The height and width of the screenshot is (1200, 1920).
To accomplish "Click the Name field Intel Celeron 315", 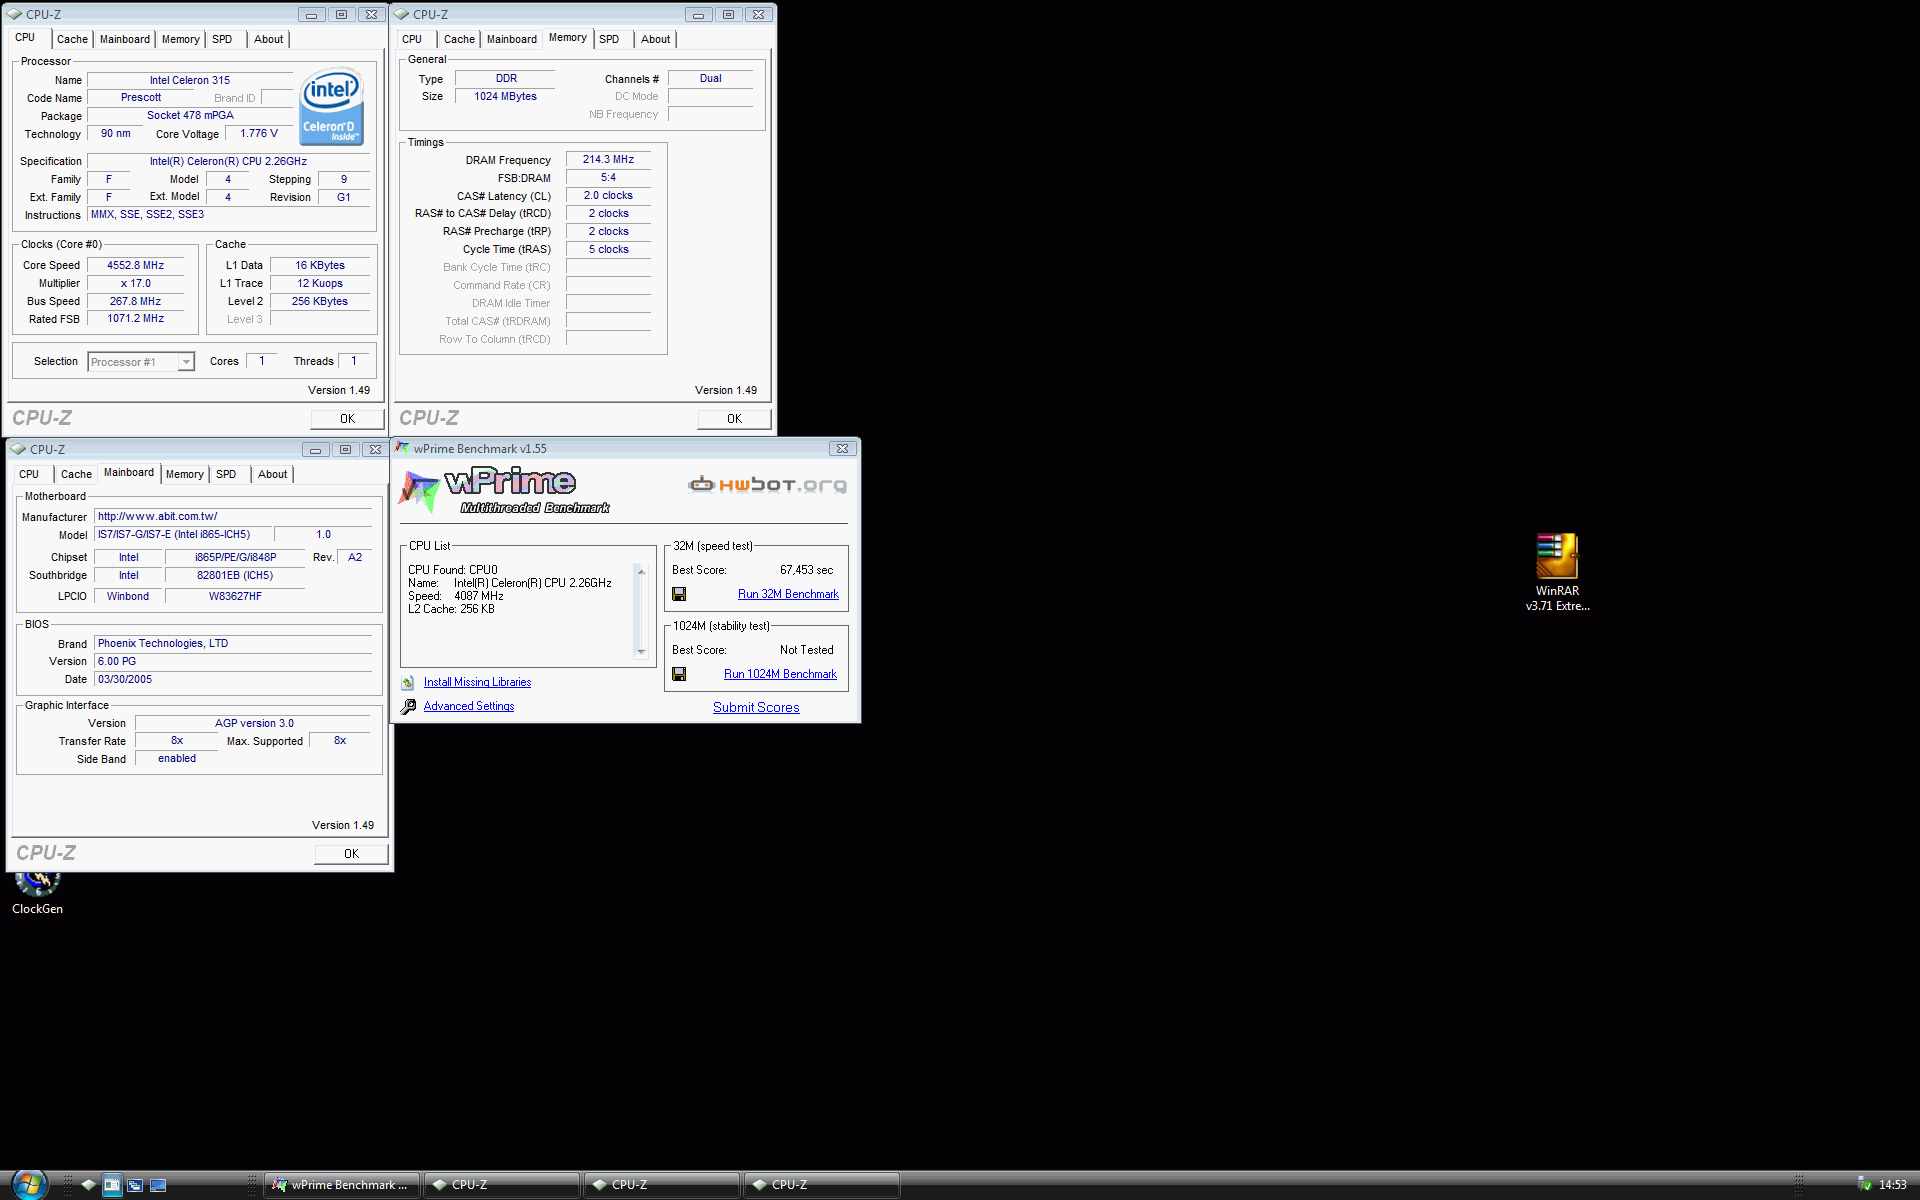I will point(190,80).
